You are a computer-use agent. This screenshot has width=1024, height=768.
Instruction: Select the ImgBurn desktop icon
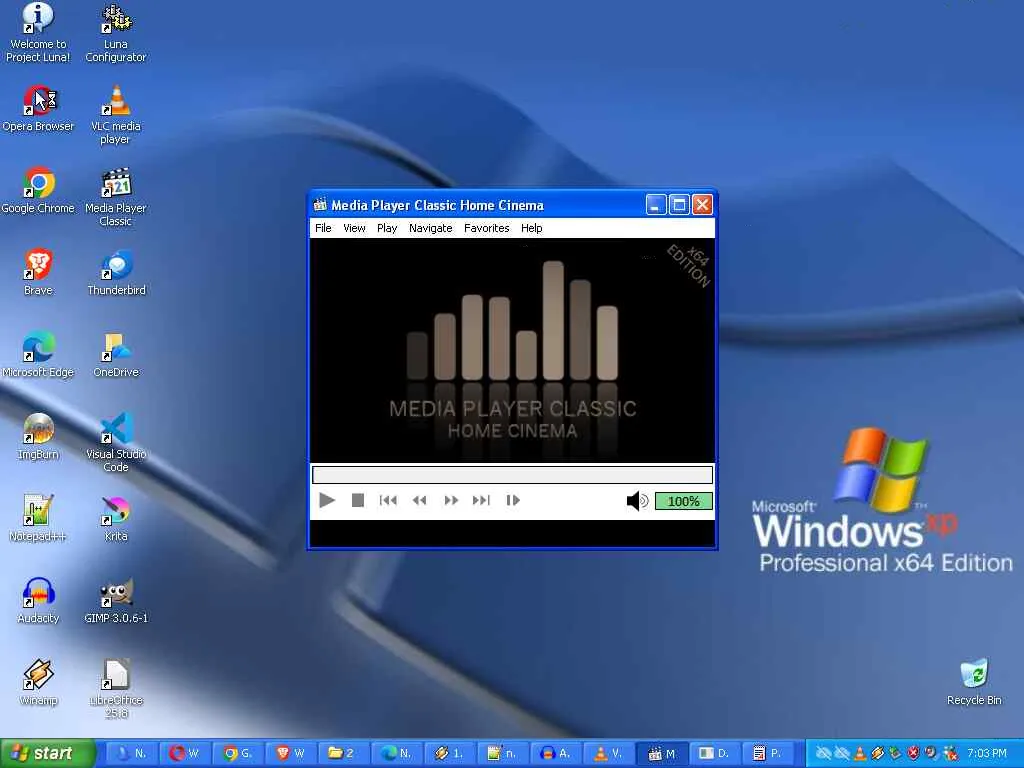[38, 436]
